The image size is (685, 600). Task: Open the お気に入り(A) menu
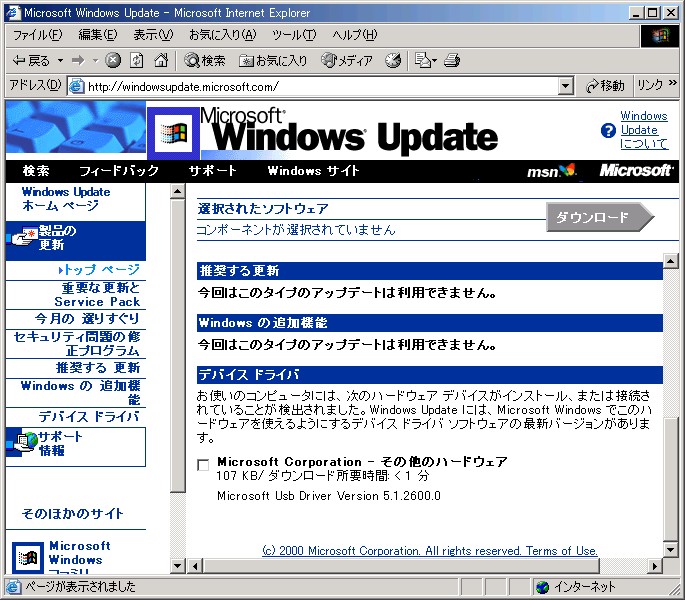pos(222,35)
